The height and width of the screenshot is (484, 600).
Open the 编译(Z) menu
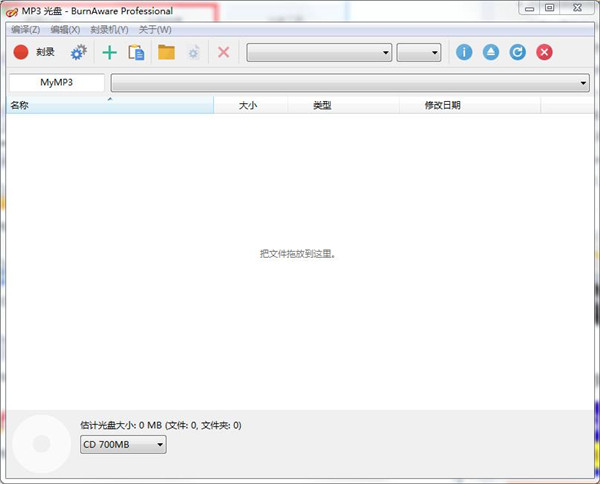[26, 29]
